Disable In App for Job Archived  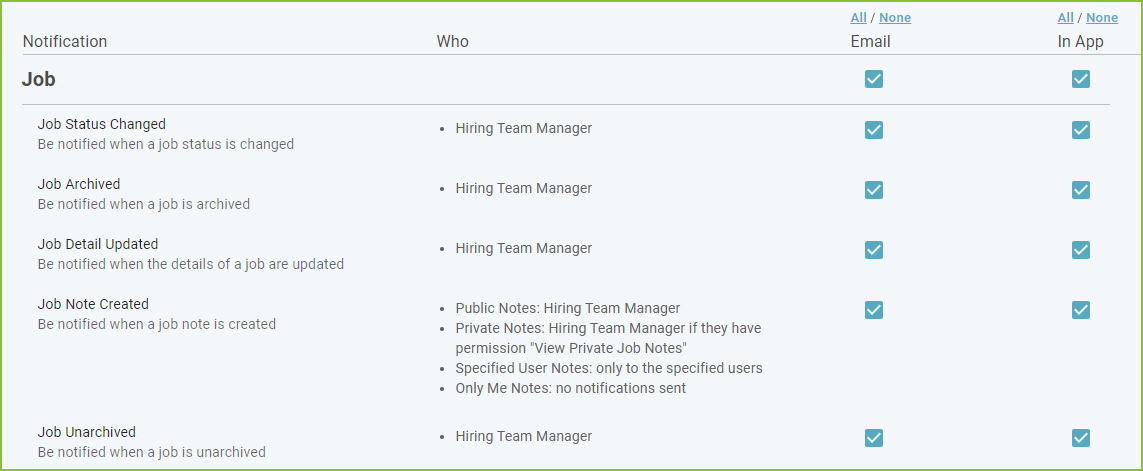pos(1080,190)
